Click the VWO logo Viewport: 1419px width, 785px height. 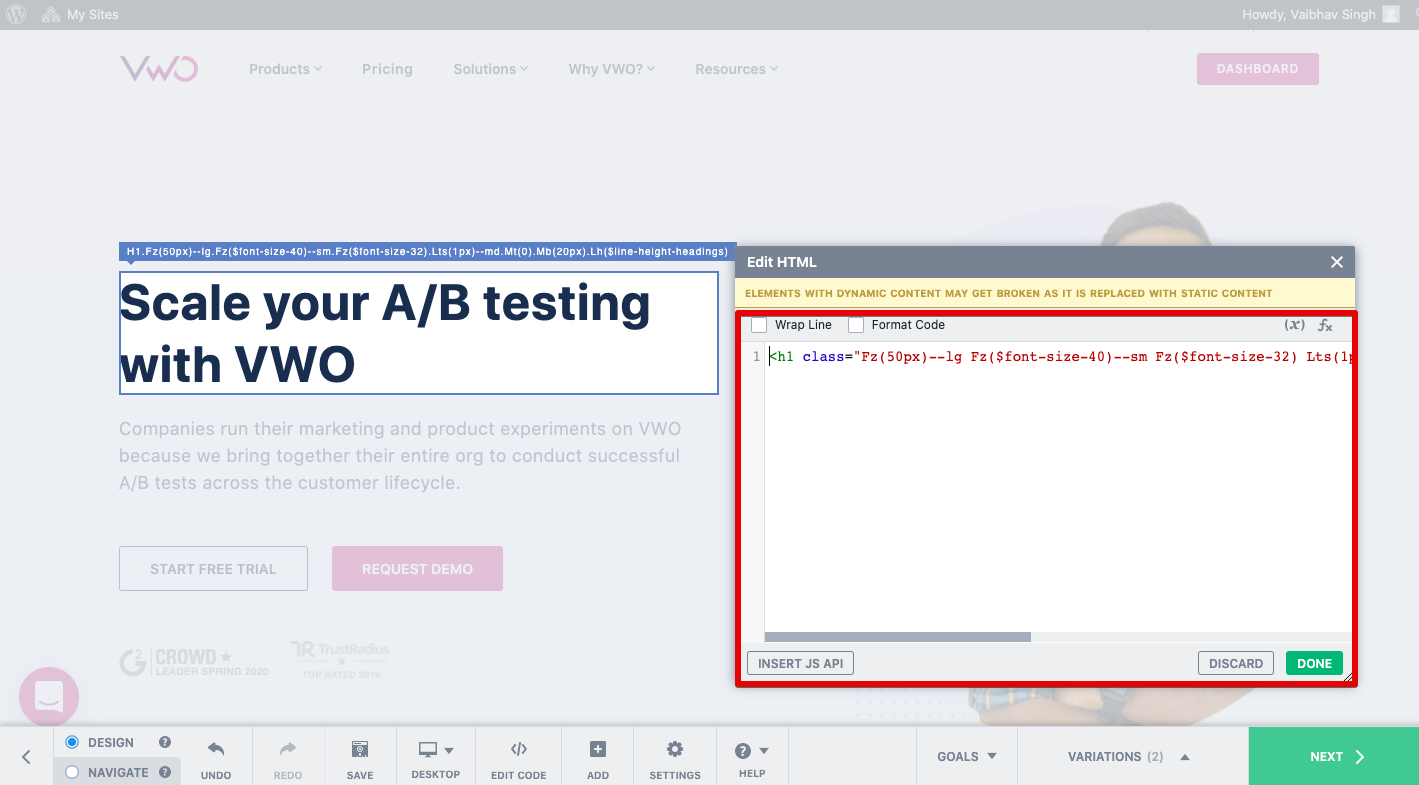click(x=159, y=68)
